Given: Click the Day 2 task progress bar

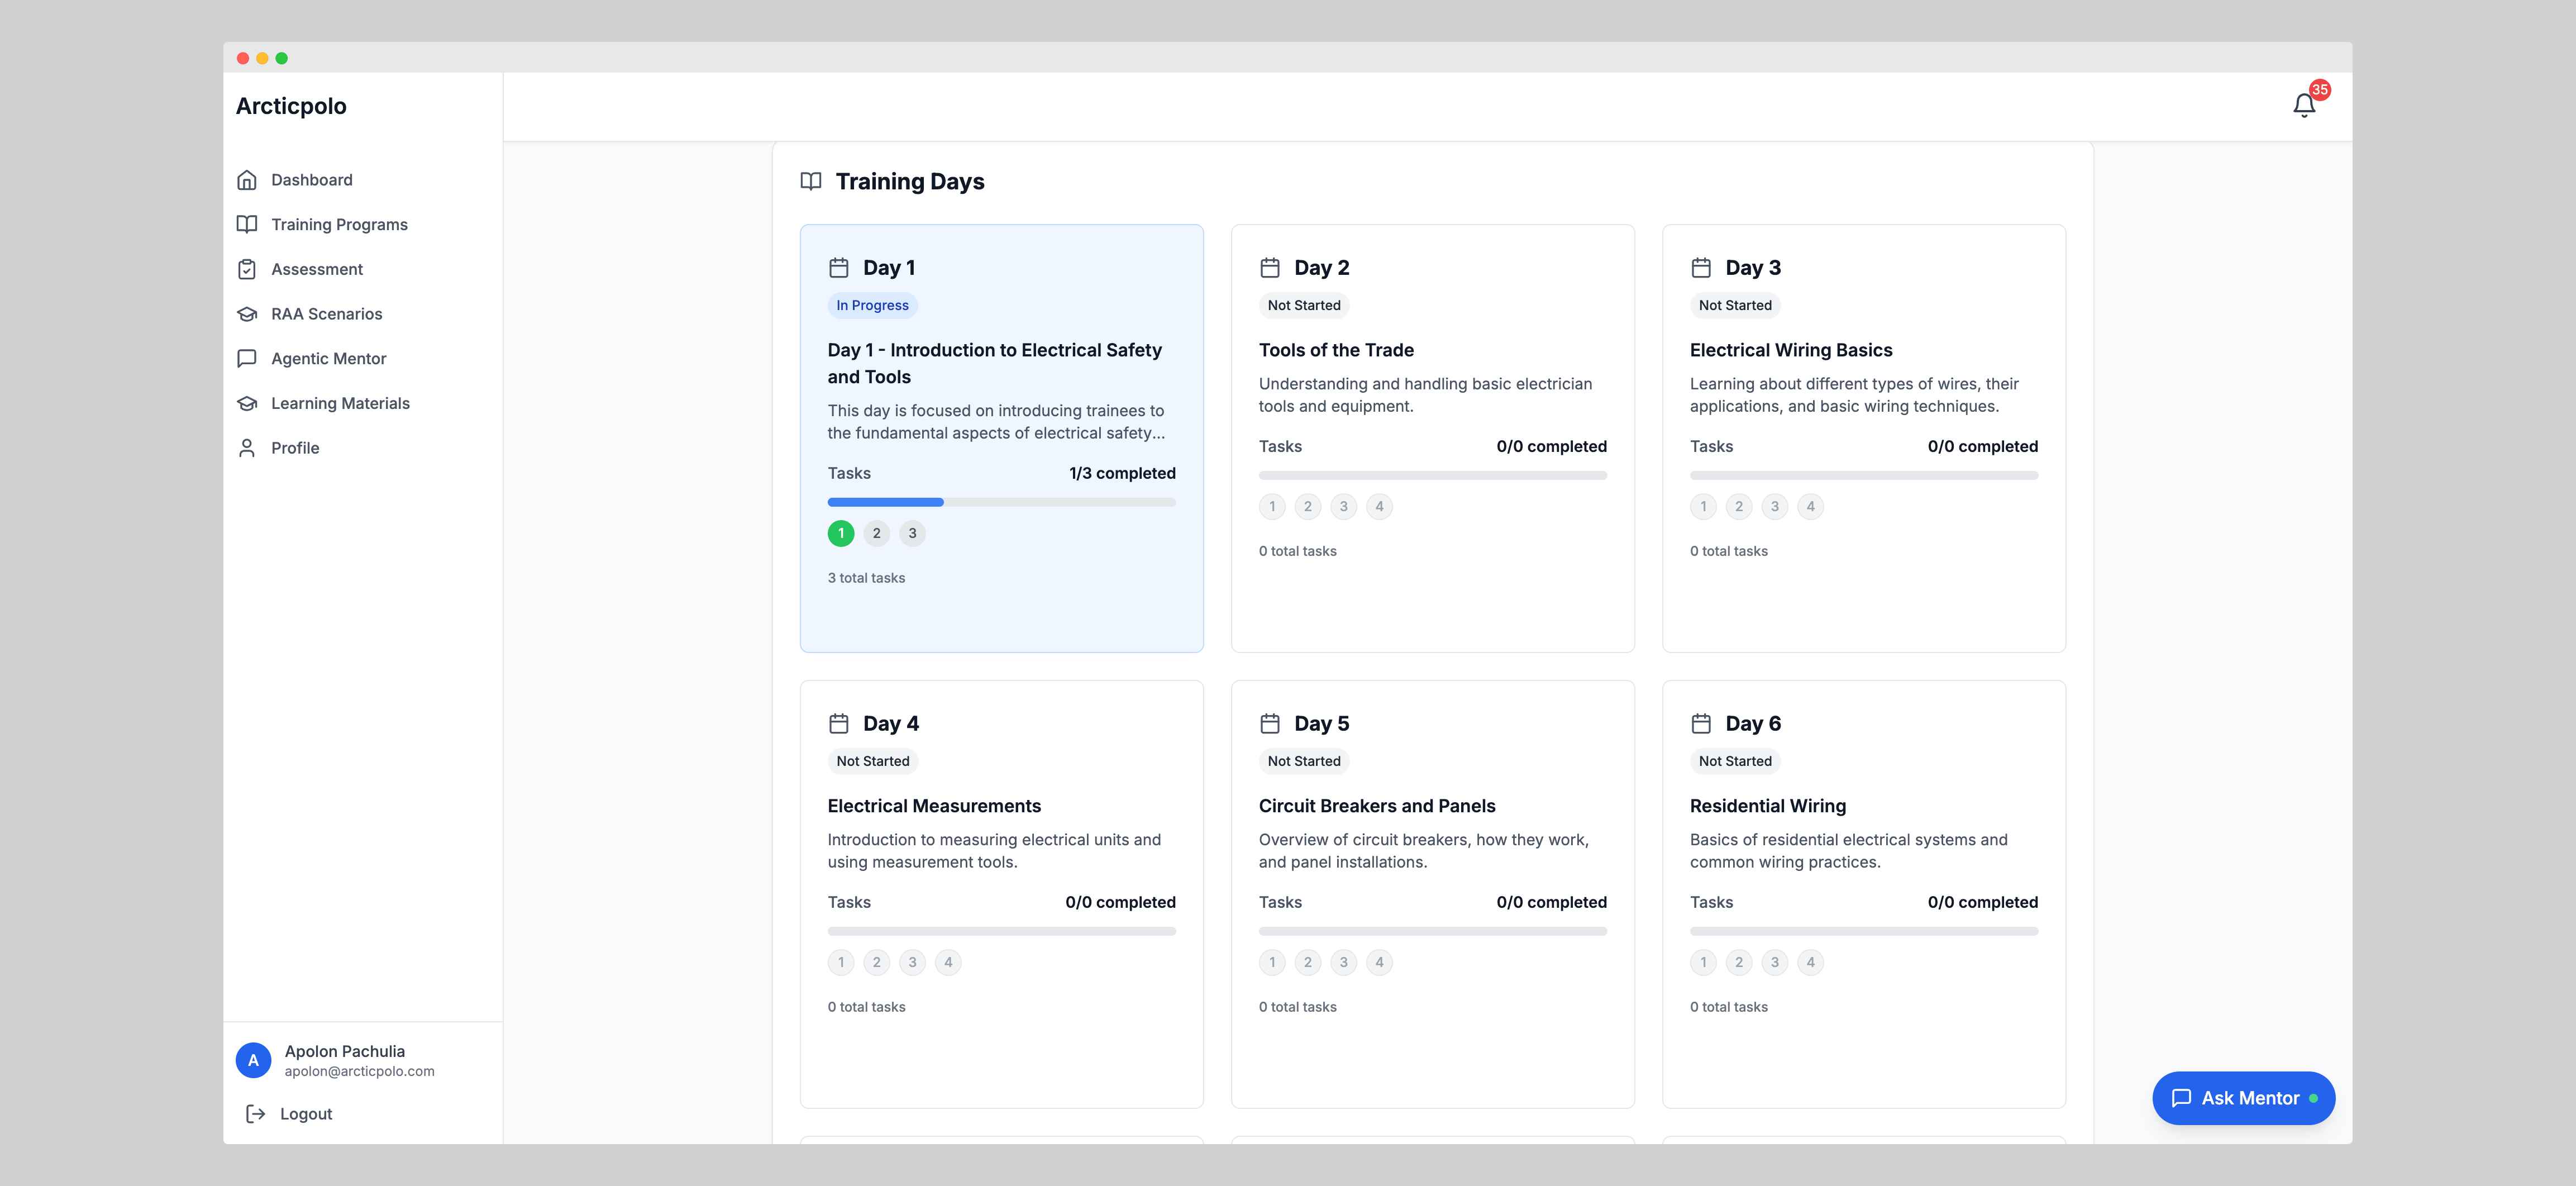Looking at the screenshot, I should 1432,475.
